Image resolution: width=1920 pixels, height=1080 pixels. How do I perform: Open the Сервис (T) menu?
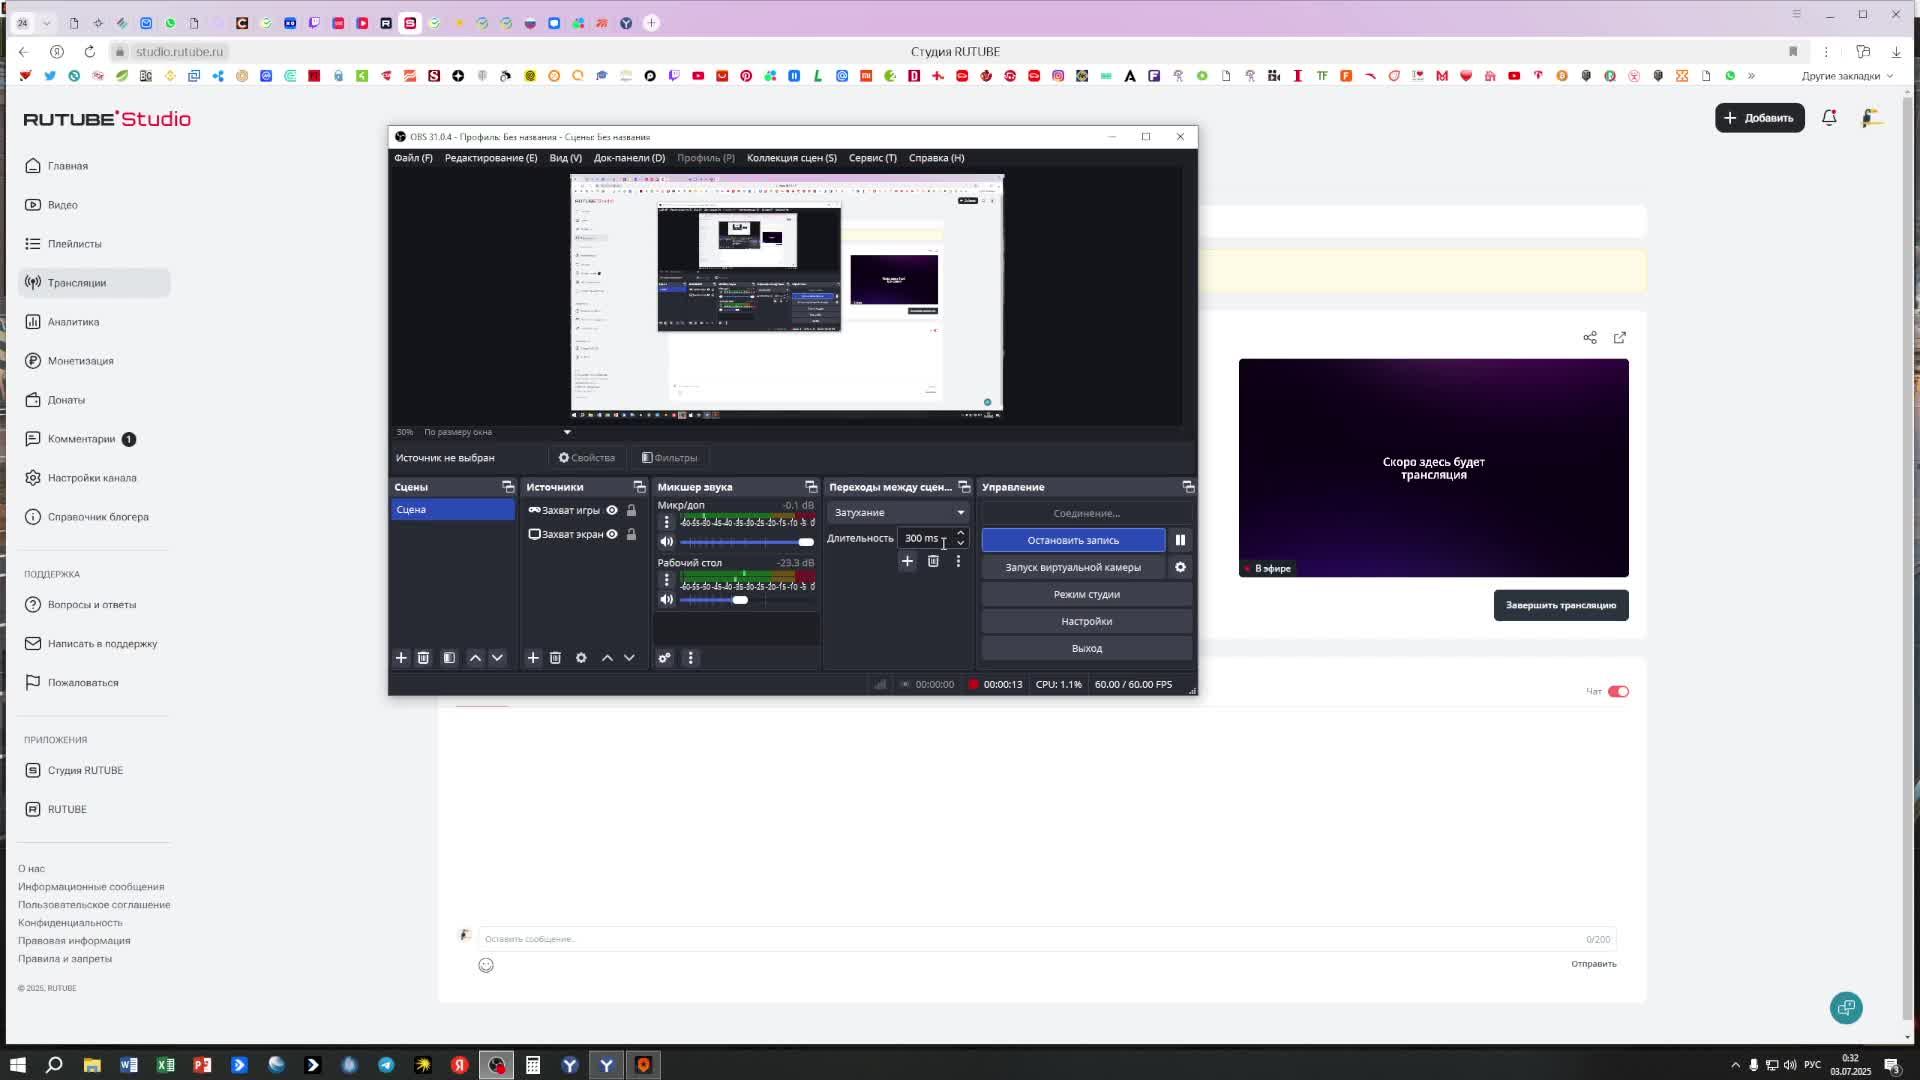[x=872, y=158]
